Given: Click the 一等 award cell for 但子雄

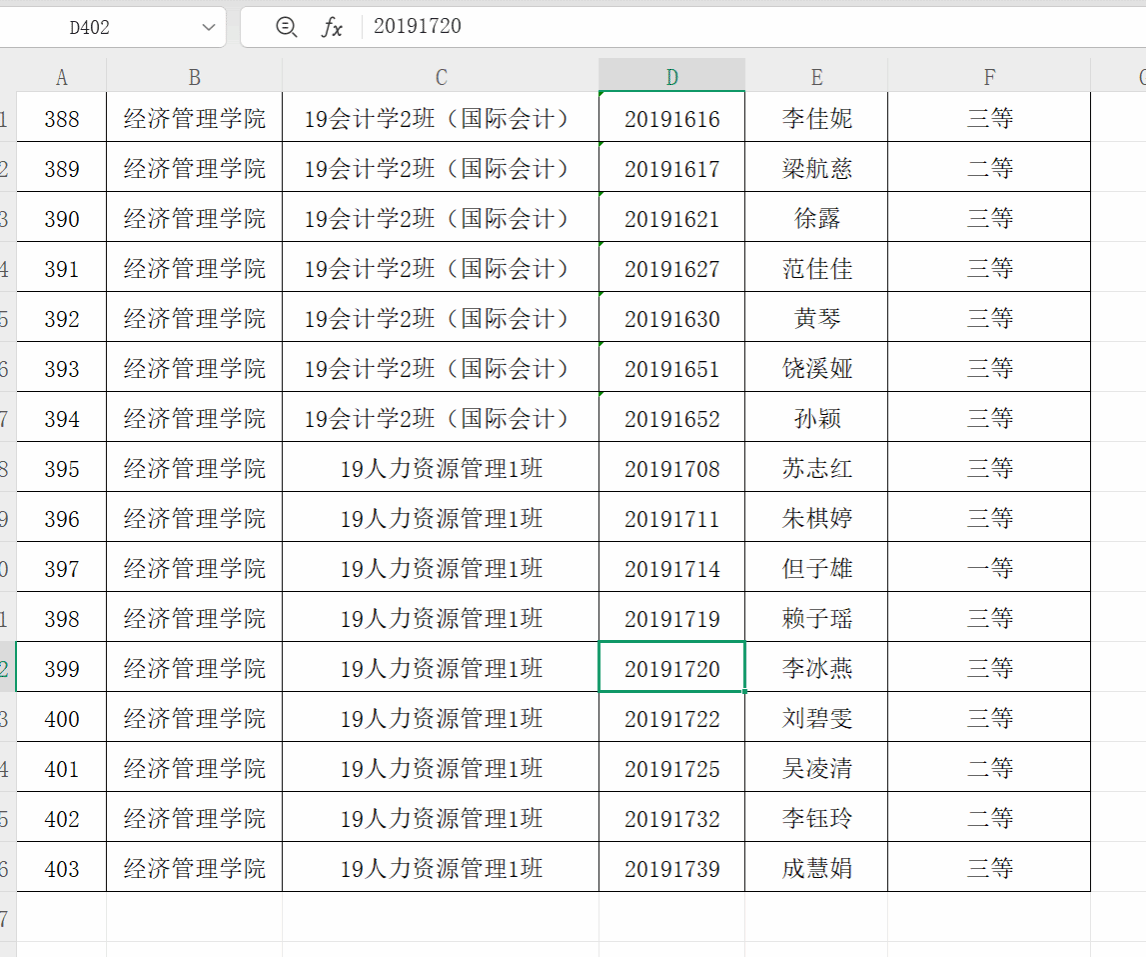Looking at the screenshot, I should 989,569.
